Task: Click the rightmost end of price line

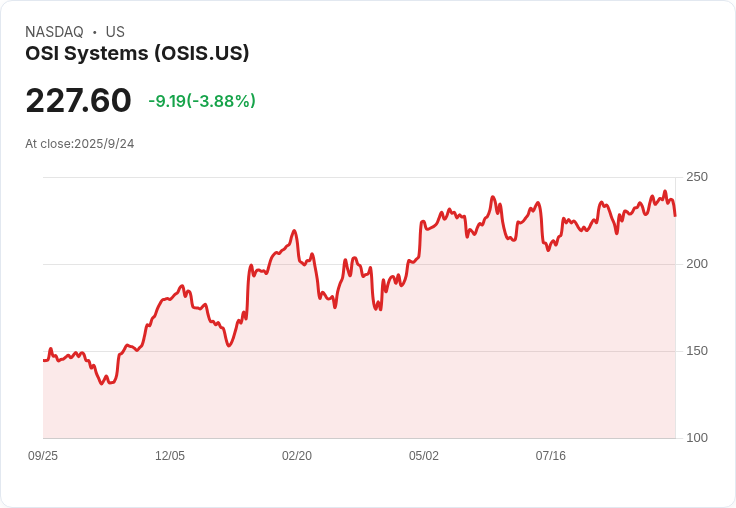Action: point(675,216)
